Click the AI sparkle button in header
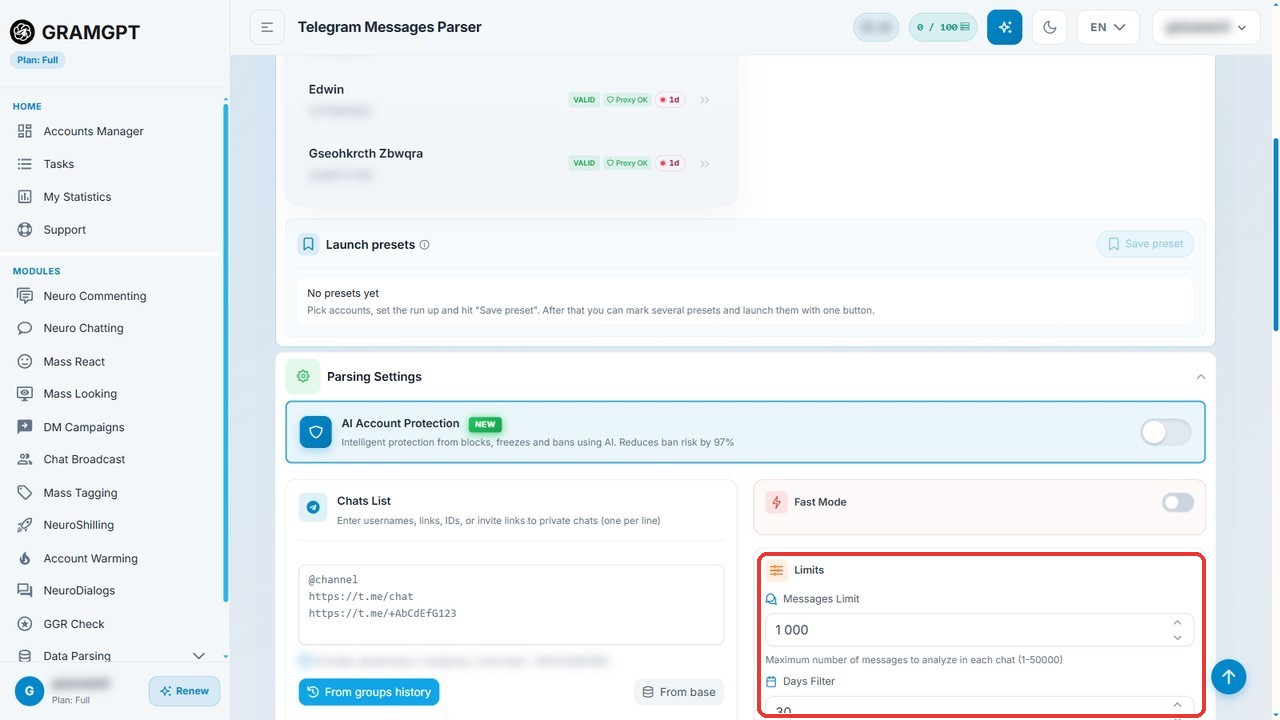1280x720 pixels. tap(1004, 27)
